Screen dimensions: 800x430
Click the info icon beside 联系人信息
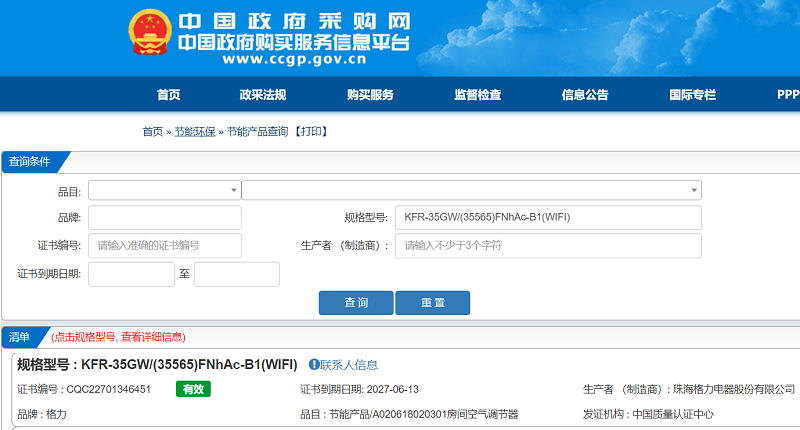[314, 364]
